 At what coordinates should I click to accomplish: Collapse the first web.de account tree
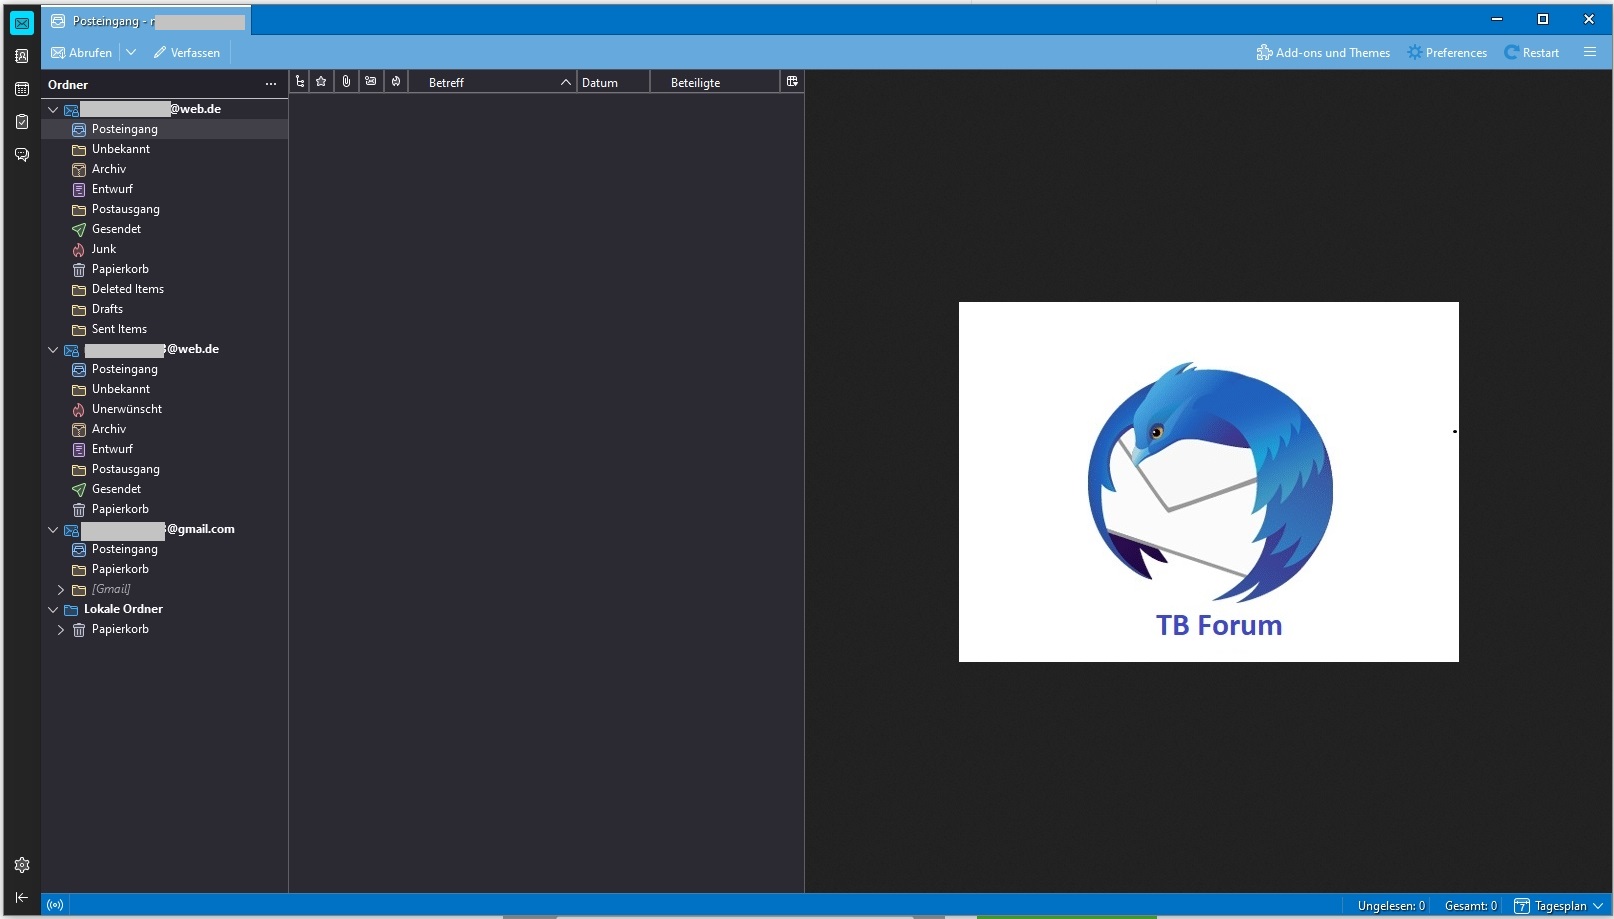53,109
